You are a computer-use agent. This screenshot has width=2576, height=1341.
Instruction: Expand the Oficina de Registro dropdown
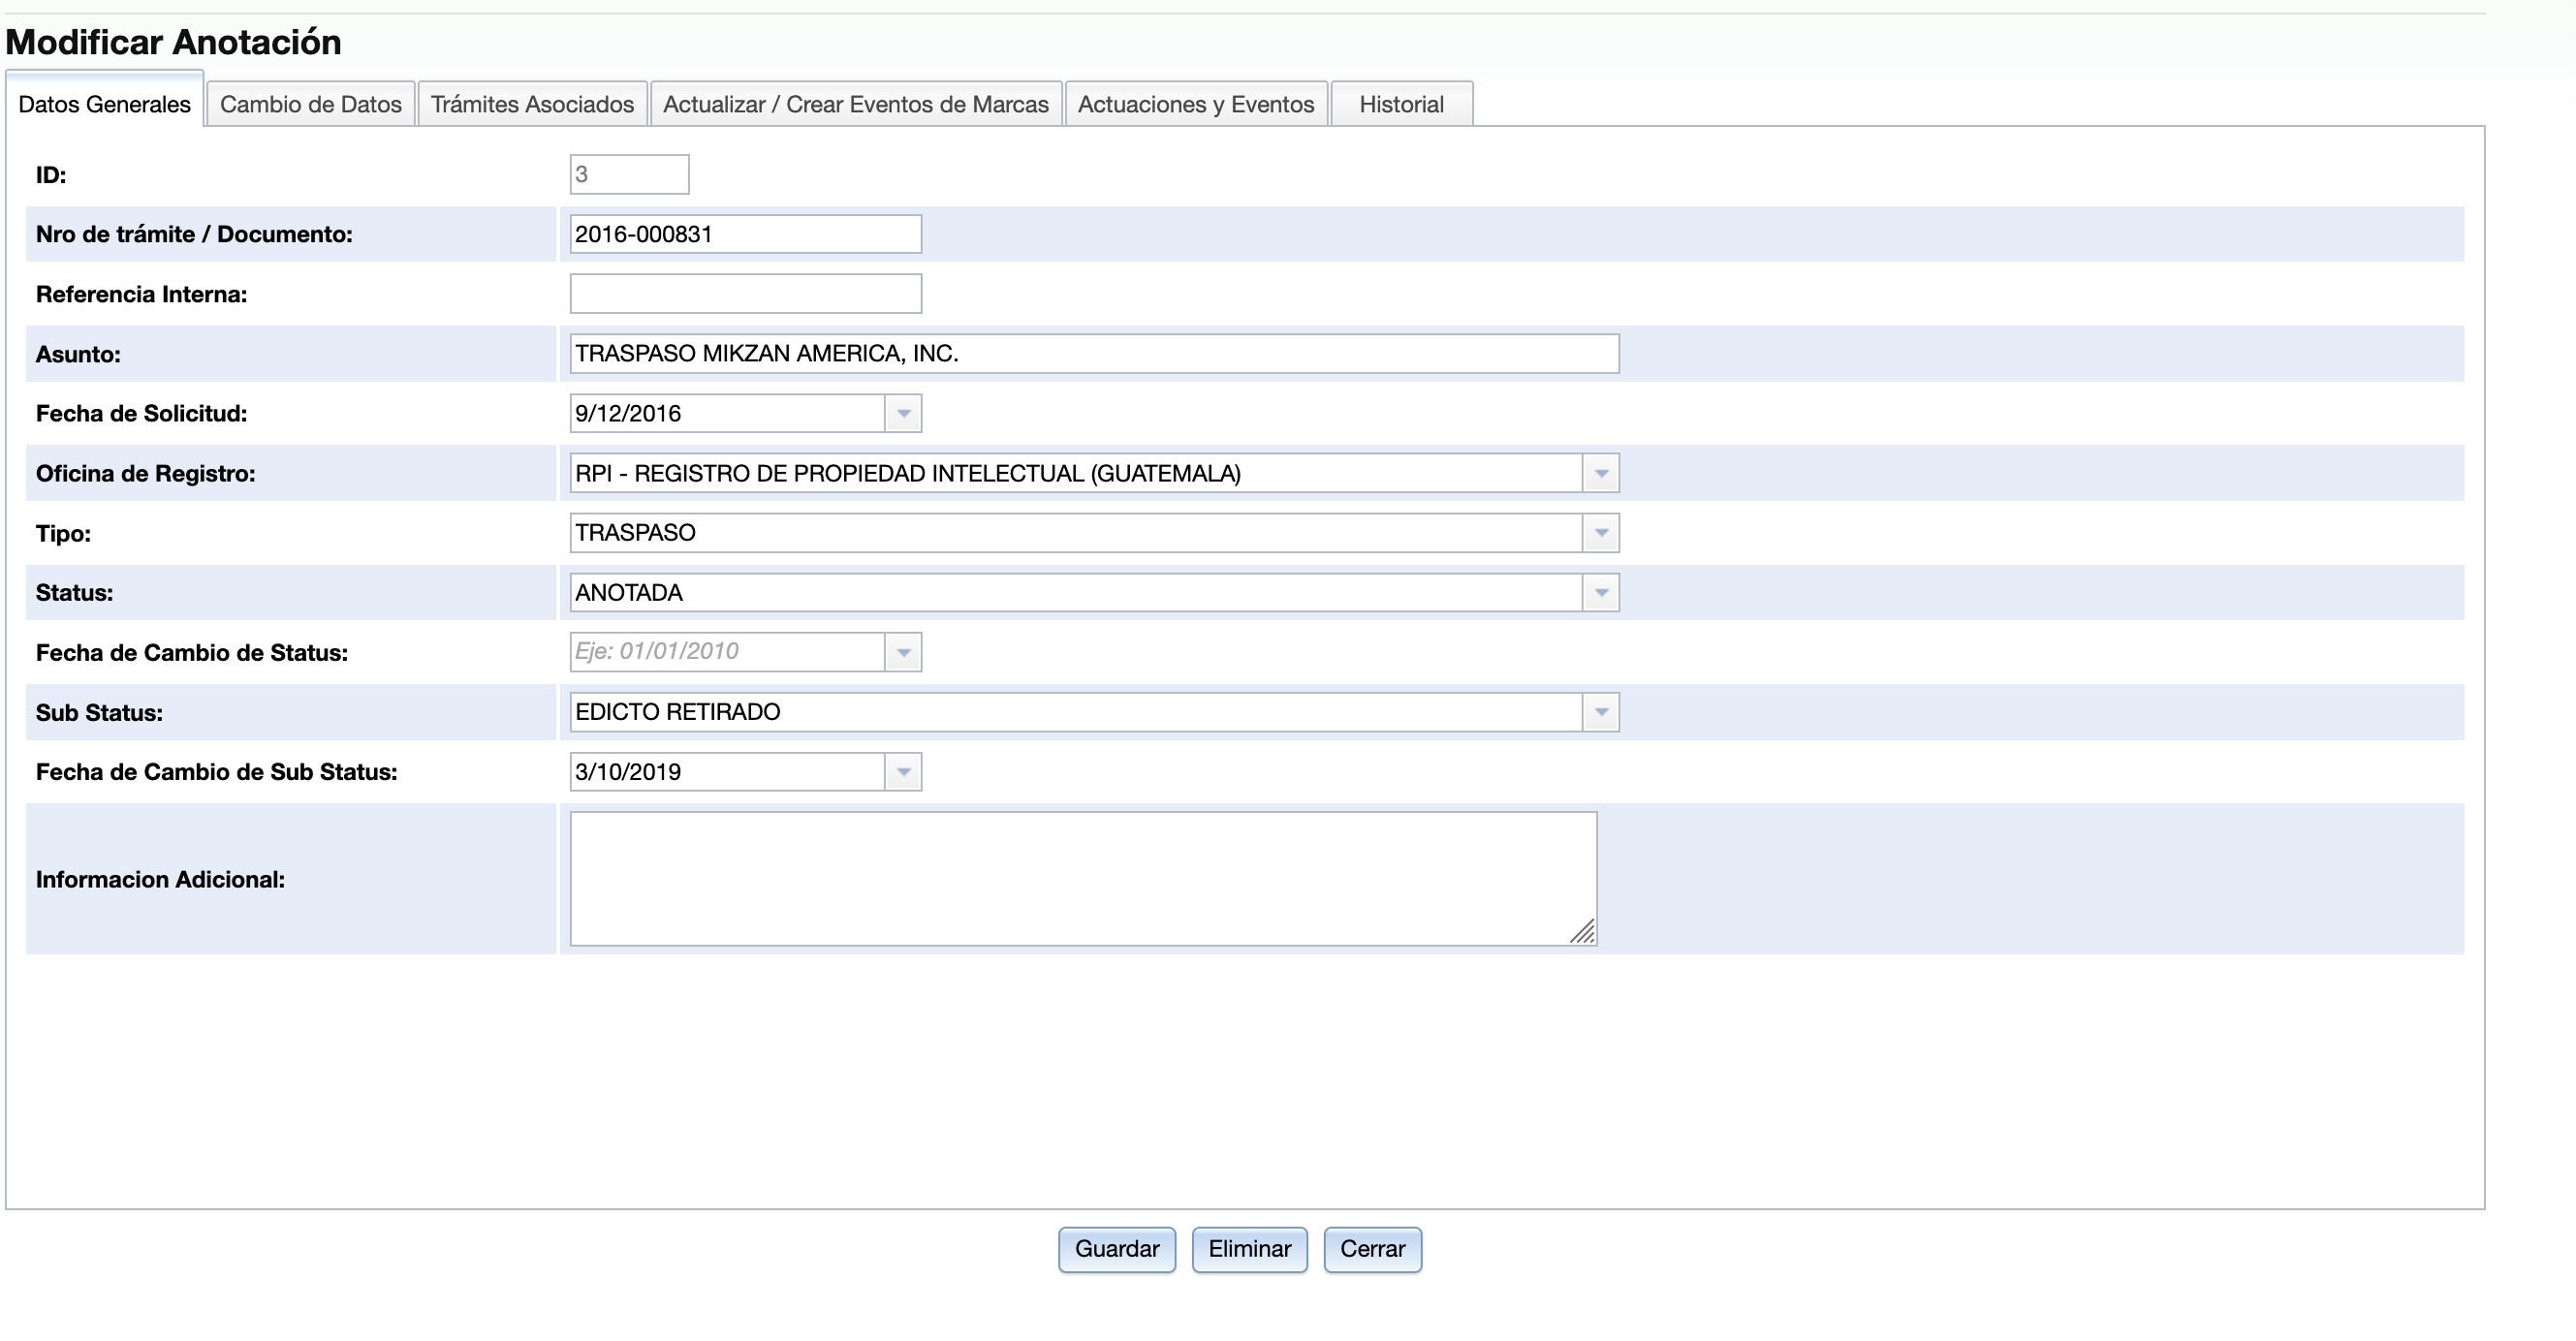point(1600,473)
